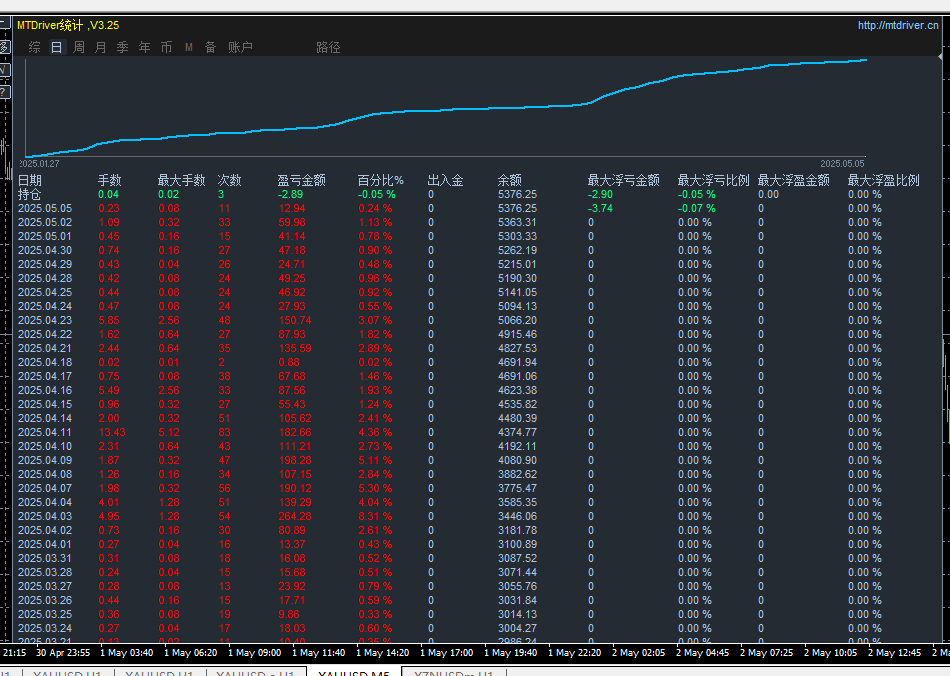Open the 账户 account tab
Viewport: 950px width, 676px height.
[240, 47]
